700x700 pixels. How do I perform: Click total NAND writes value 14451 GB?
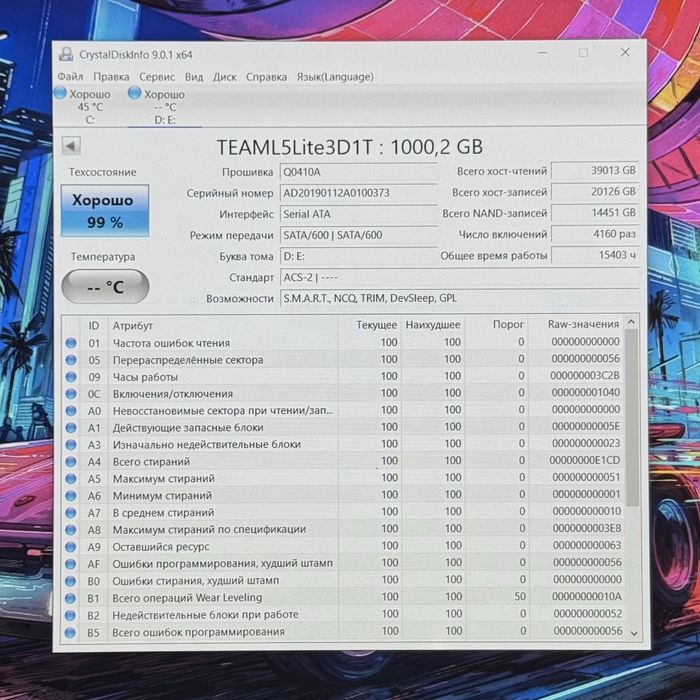[595, 212]
